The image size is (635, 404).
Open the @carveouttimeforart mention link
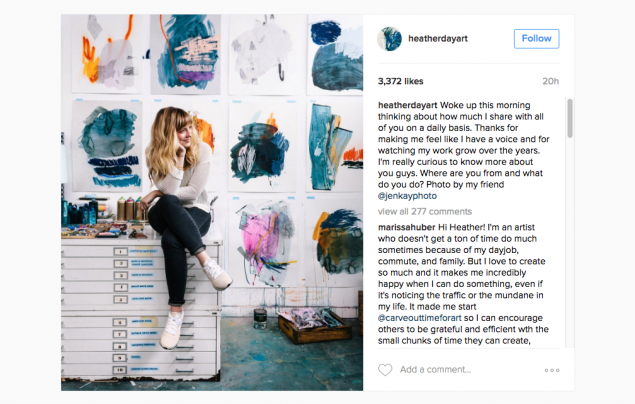[419, 318]
